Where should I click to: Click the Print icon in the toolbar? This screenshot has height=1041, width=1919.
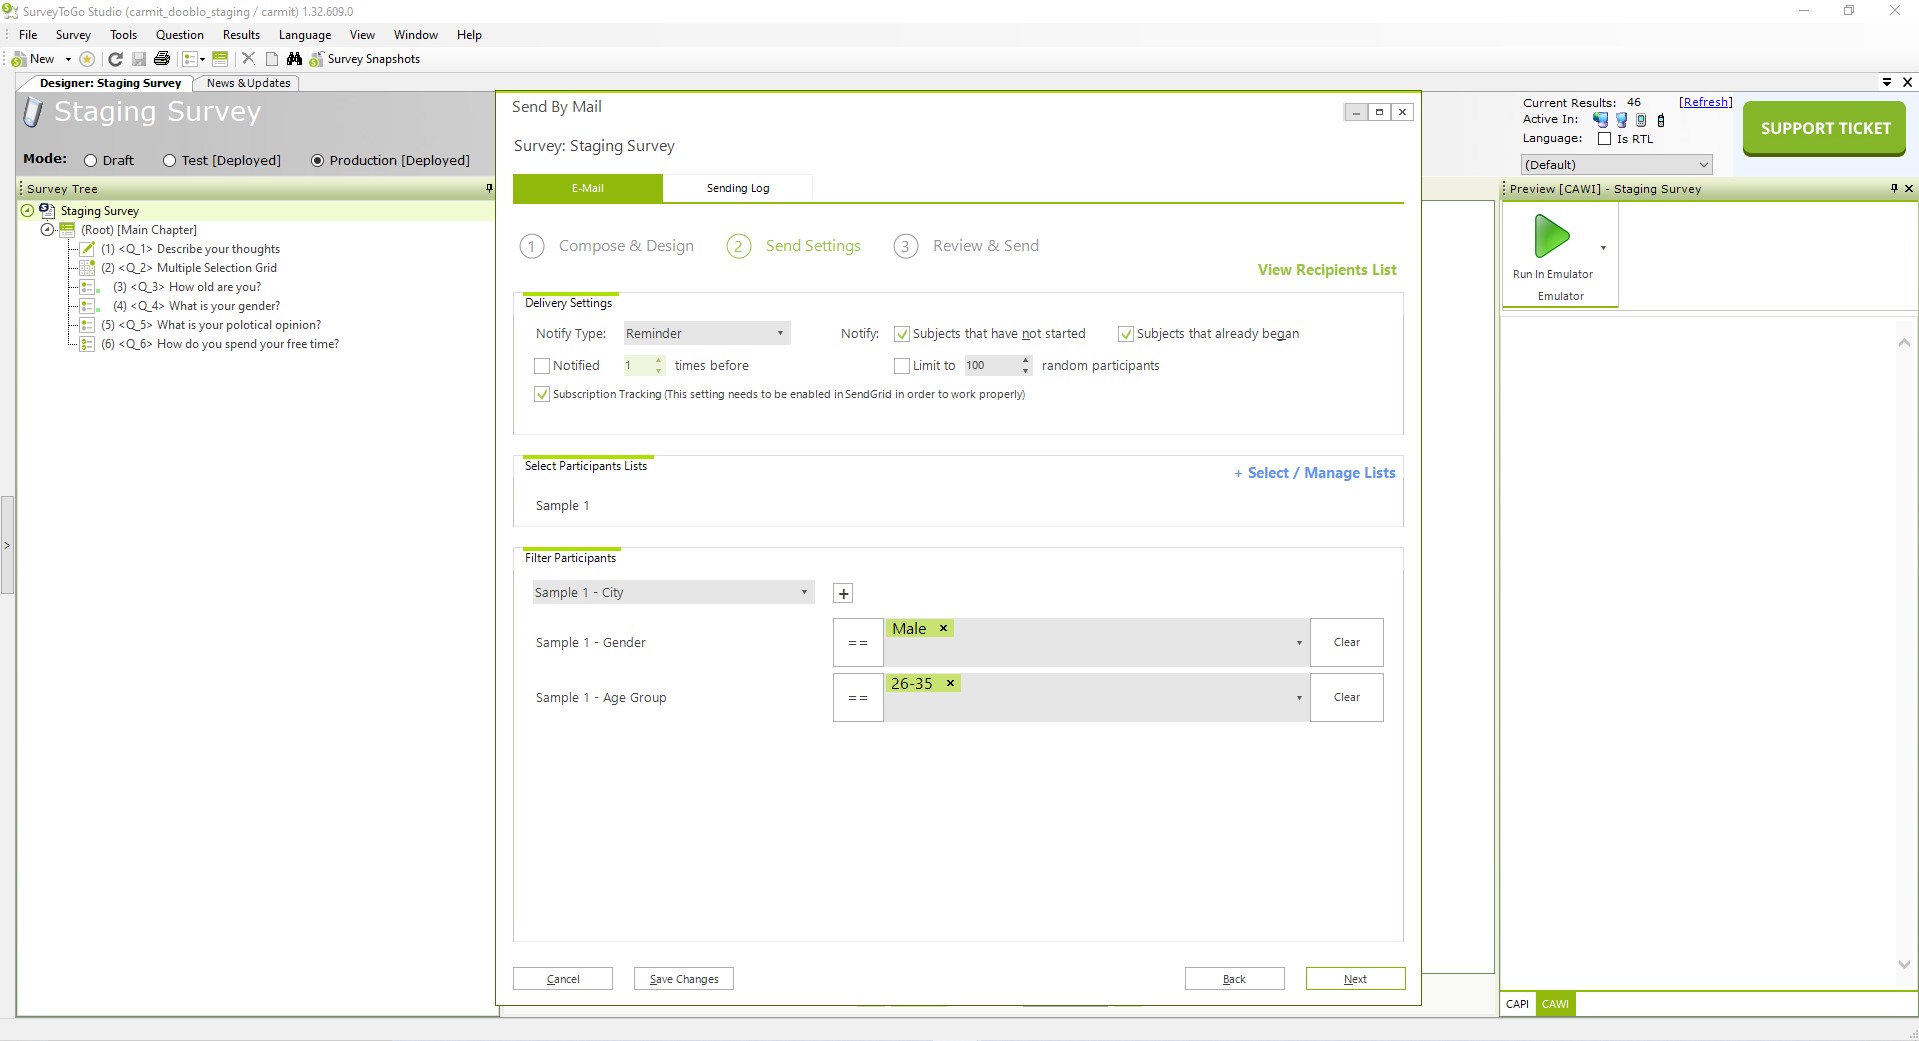tap(162, 59)
